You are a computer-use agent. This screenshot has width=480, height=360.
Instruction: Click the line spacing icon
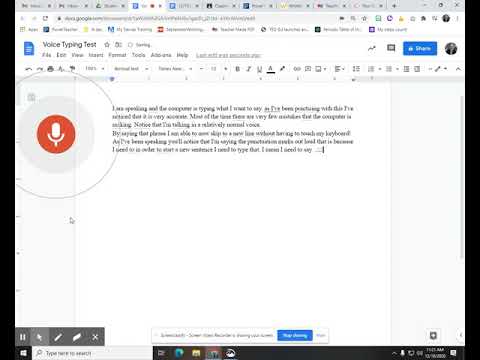pyautogui.click(x=356, y=69)
